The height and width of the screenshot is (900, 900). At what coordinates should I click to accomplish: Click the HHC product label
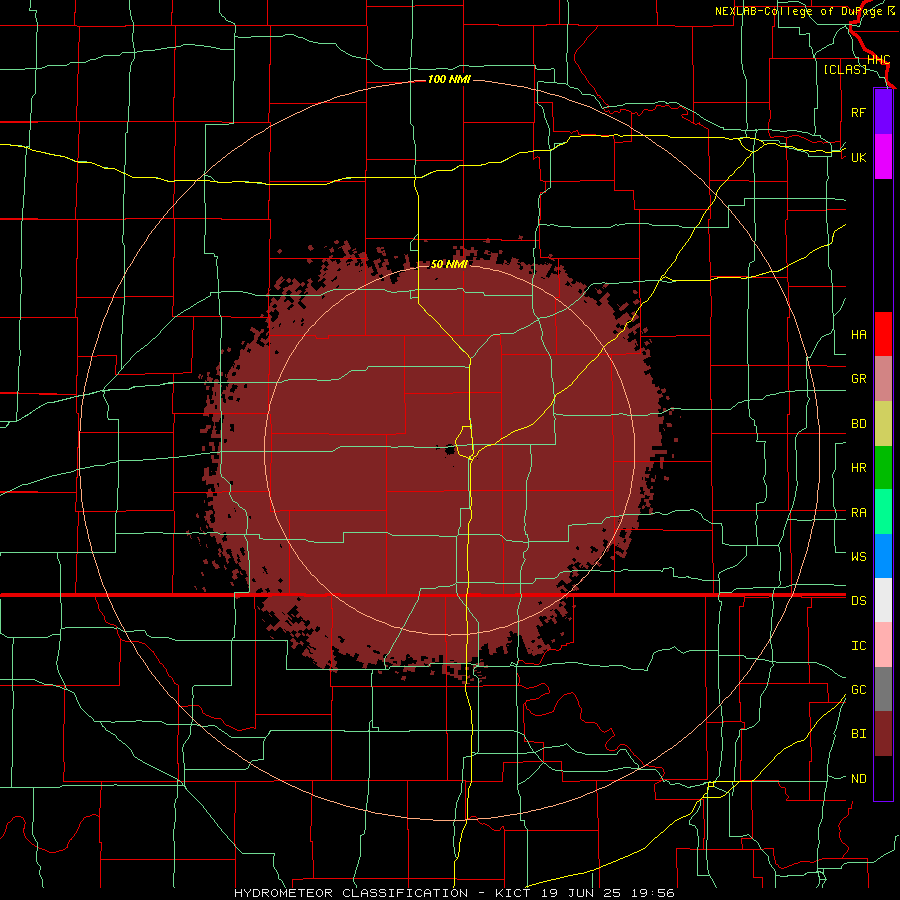(x=878, y=60)
